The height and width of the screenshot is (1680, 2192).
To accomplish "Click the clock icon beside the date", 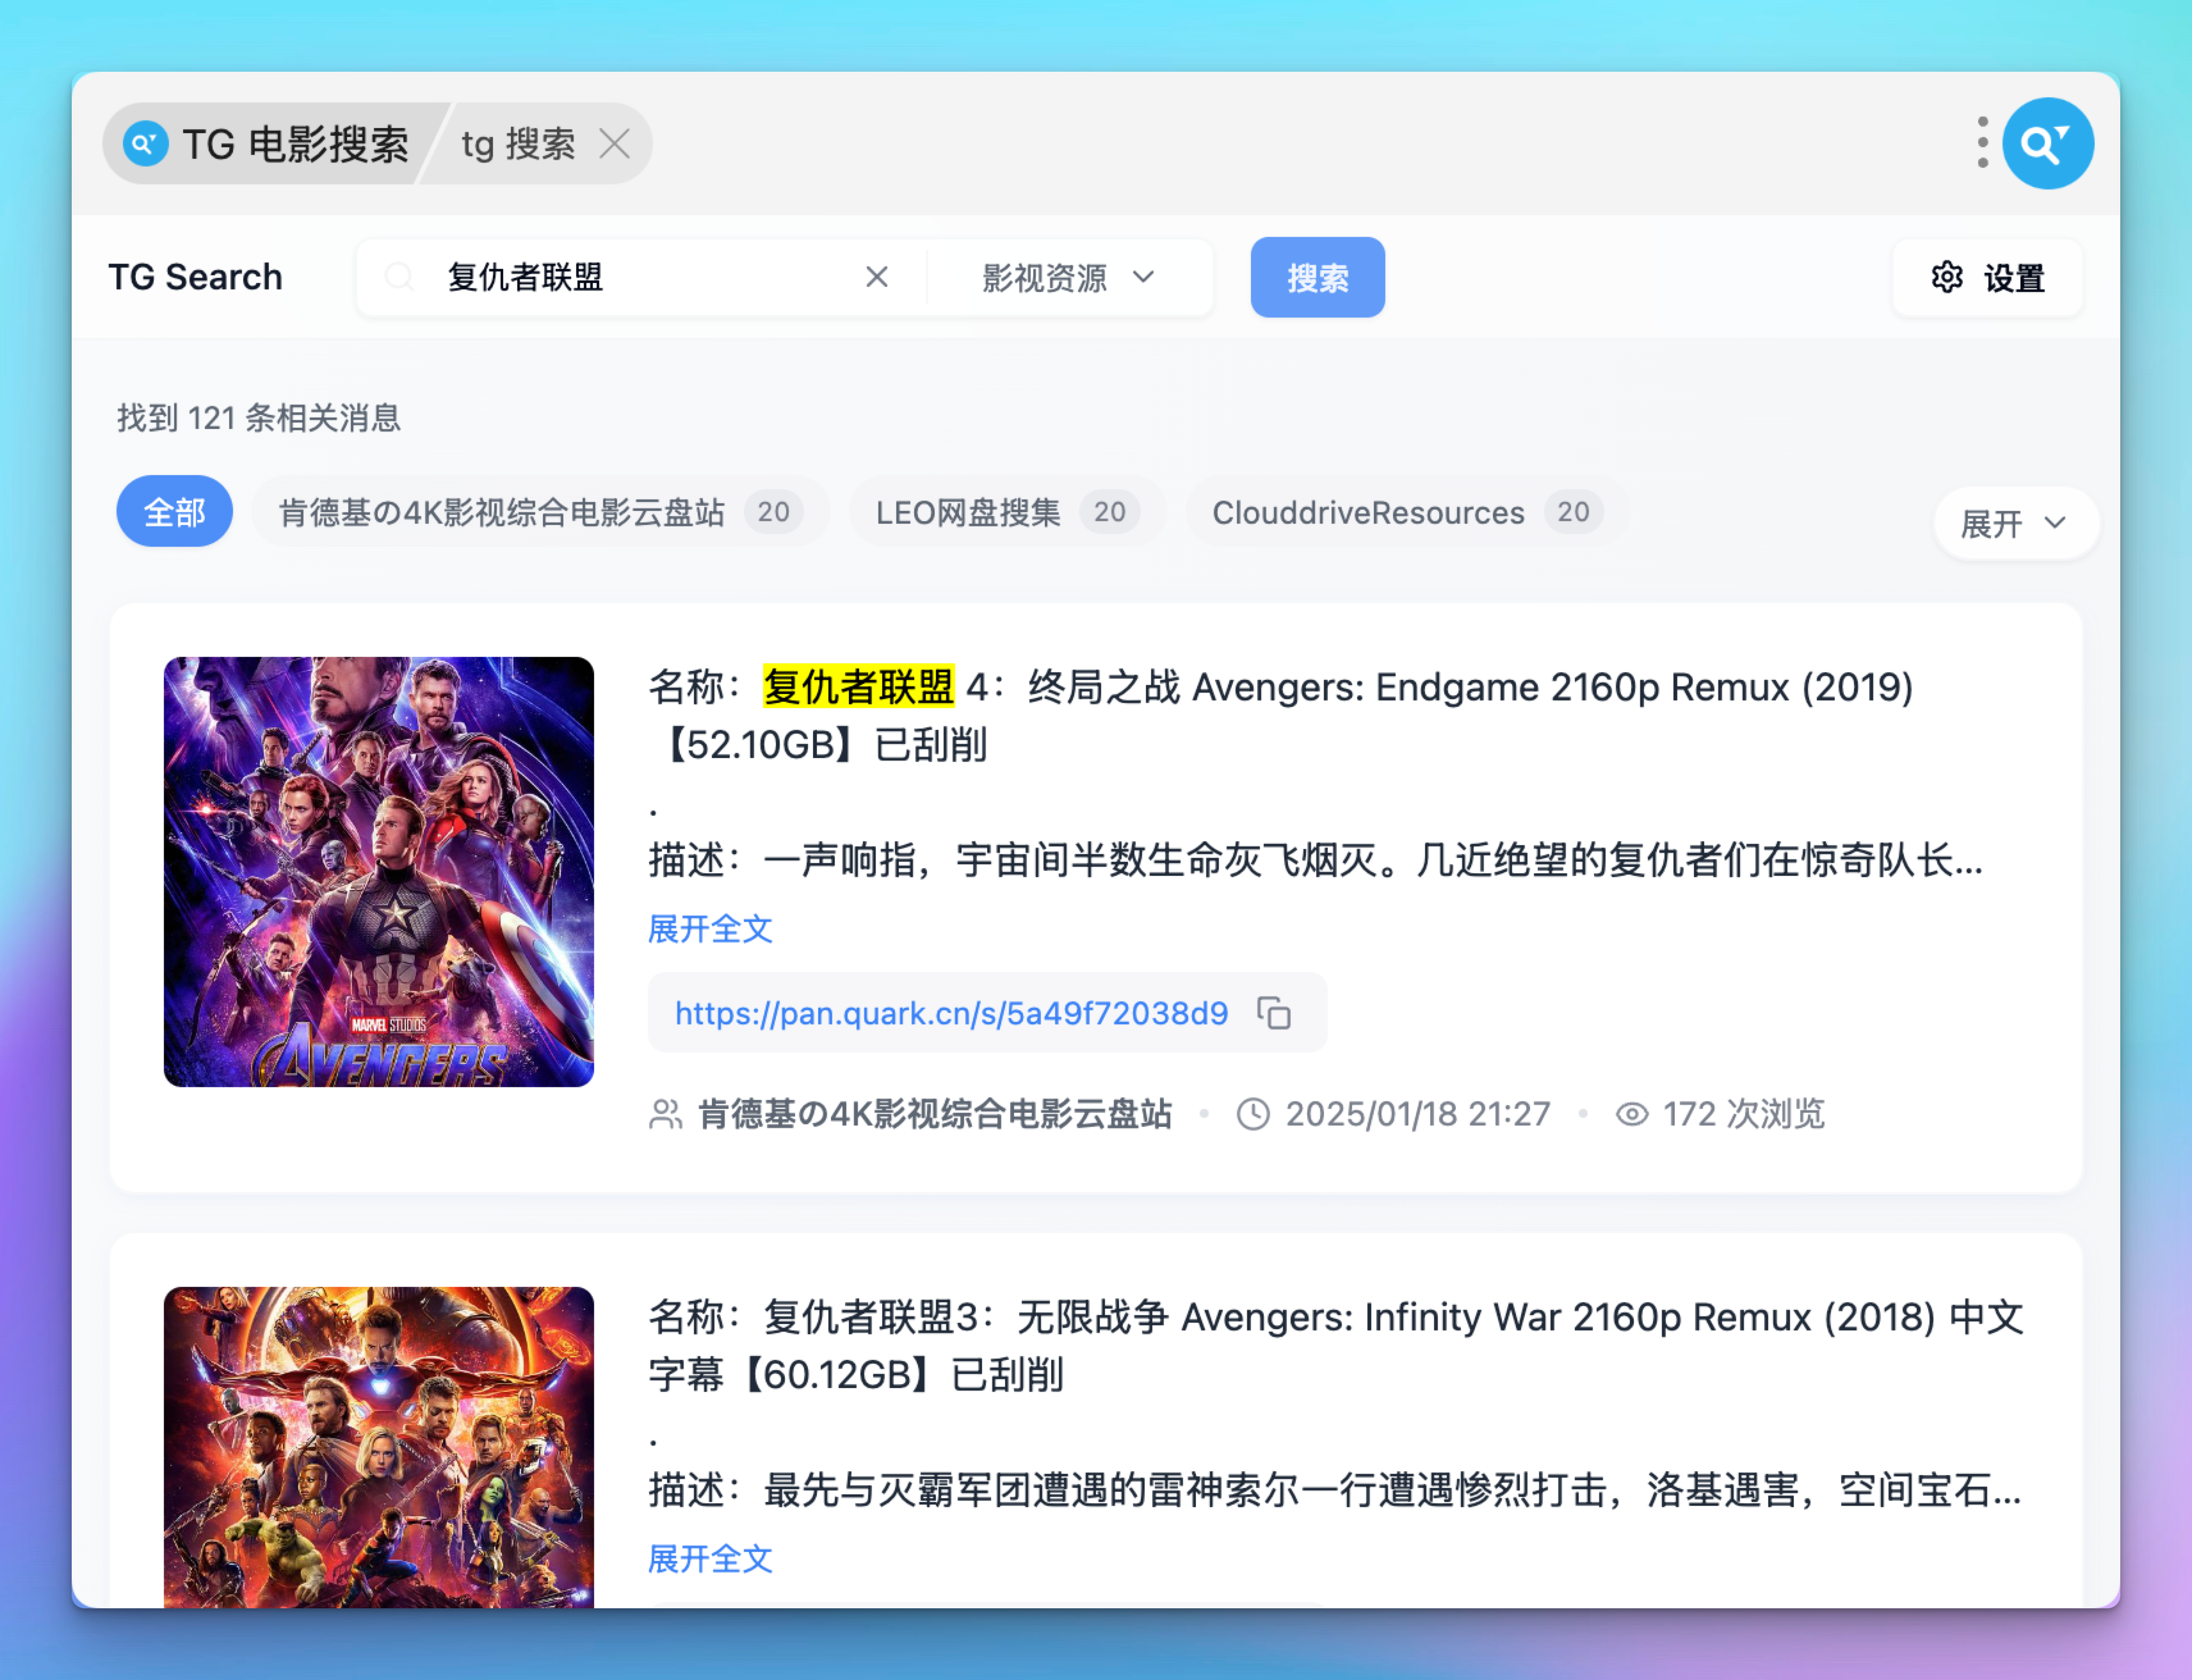I will click(1253, 1113).
